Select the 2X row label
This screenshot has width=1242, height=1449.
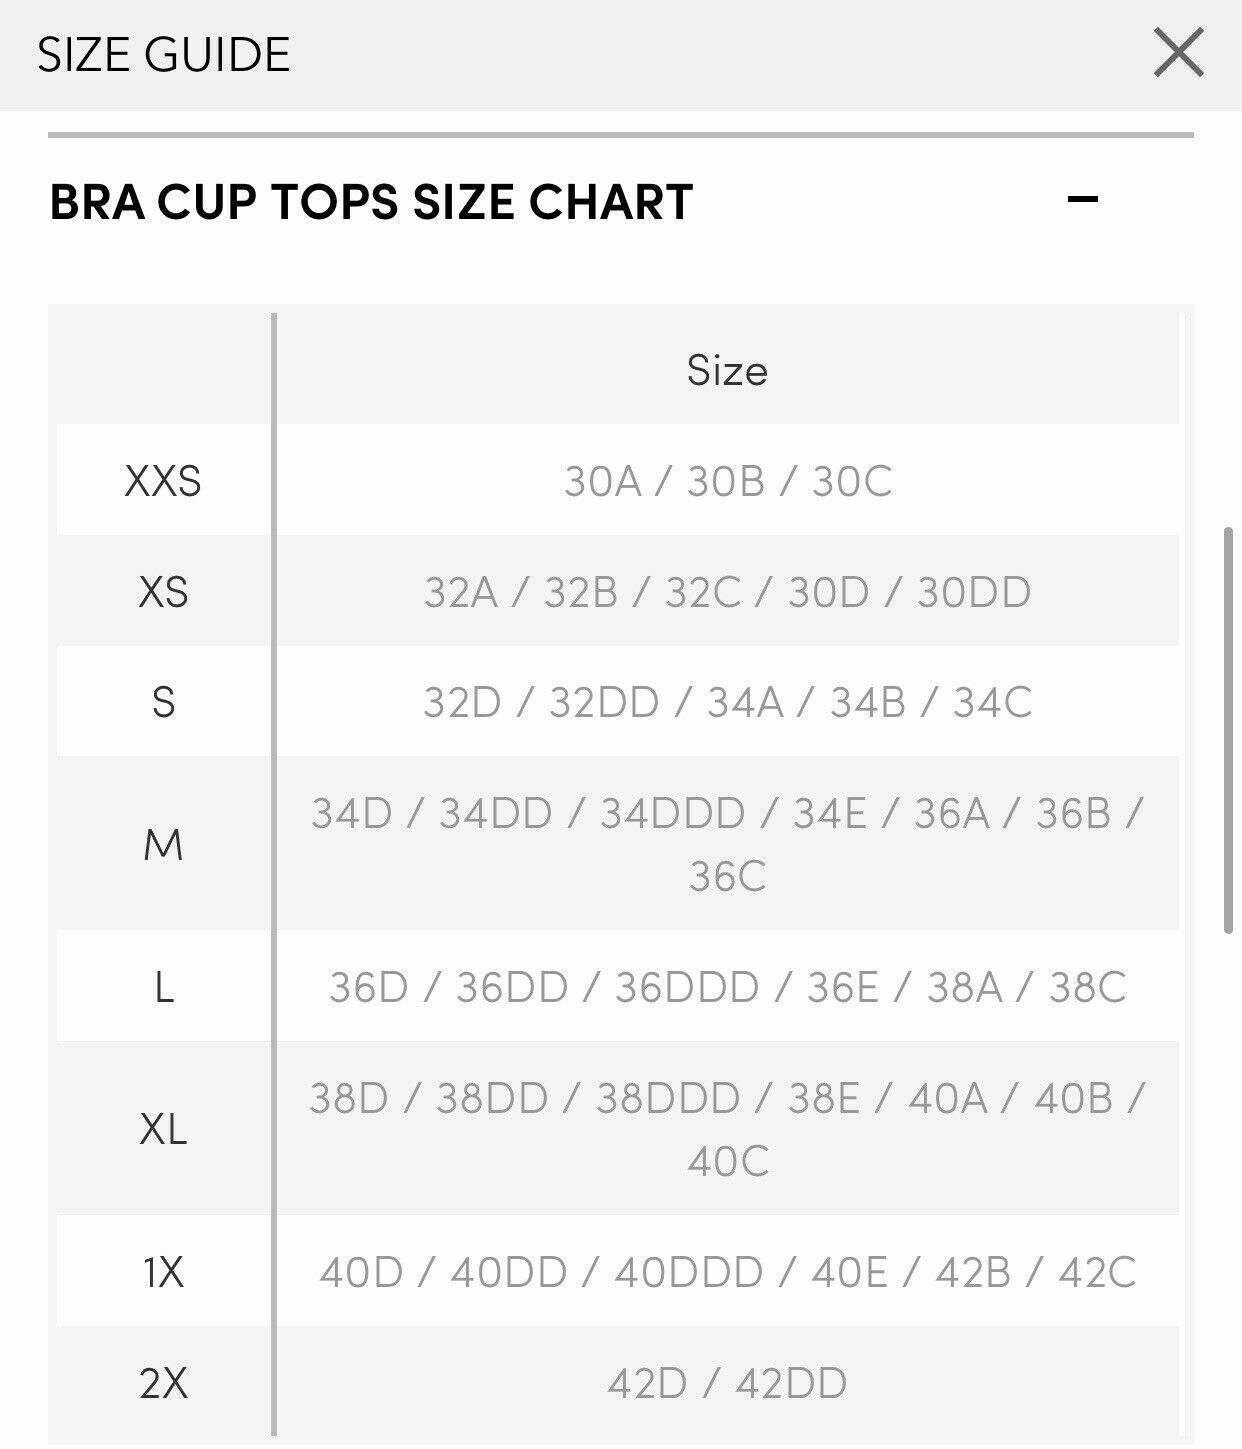pos(163,1384)
